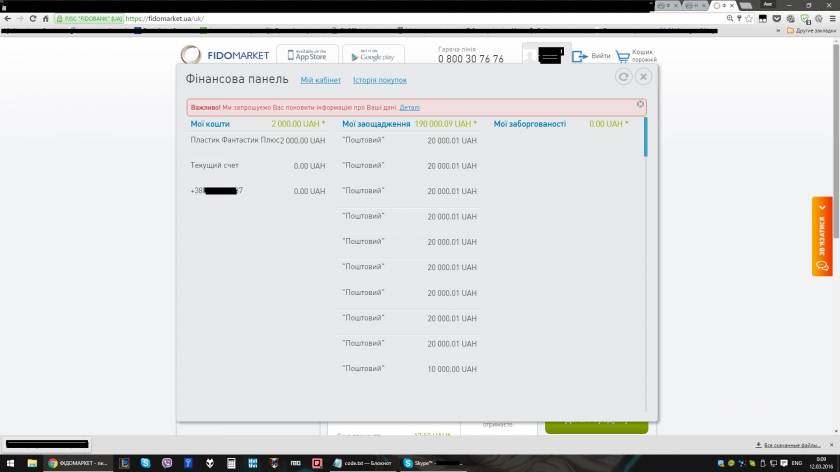
Task: Click the hotline number 0 800 30 76 76
Action: [471, 59]
